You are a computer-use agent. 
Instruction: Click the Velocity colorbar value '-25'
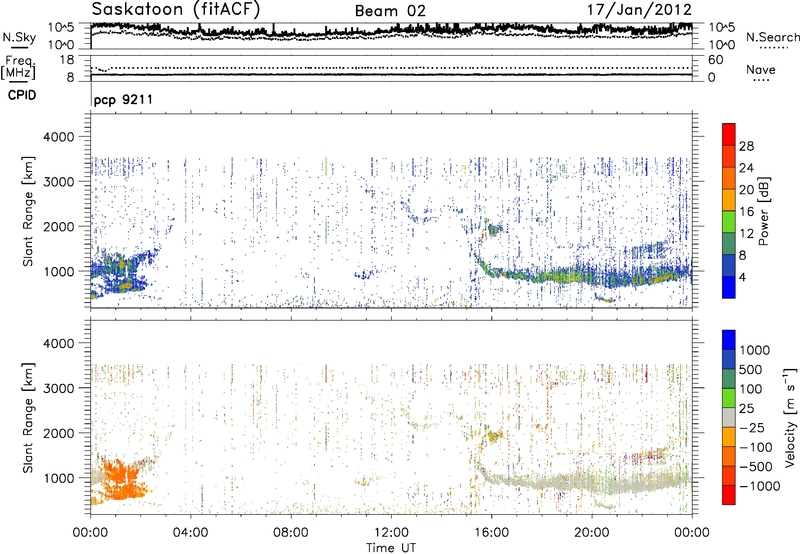[752, 427]
